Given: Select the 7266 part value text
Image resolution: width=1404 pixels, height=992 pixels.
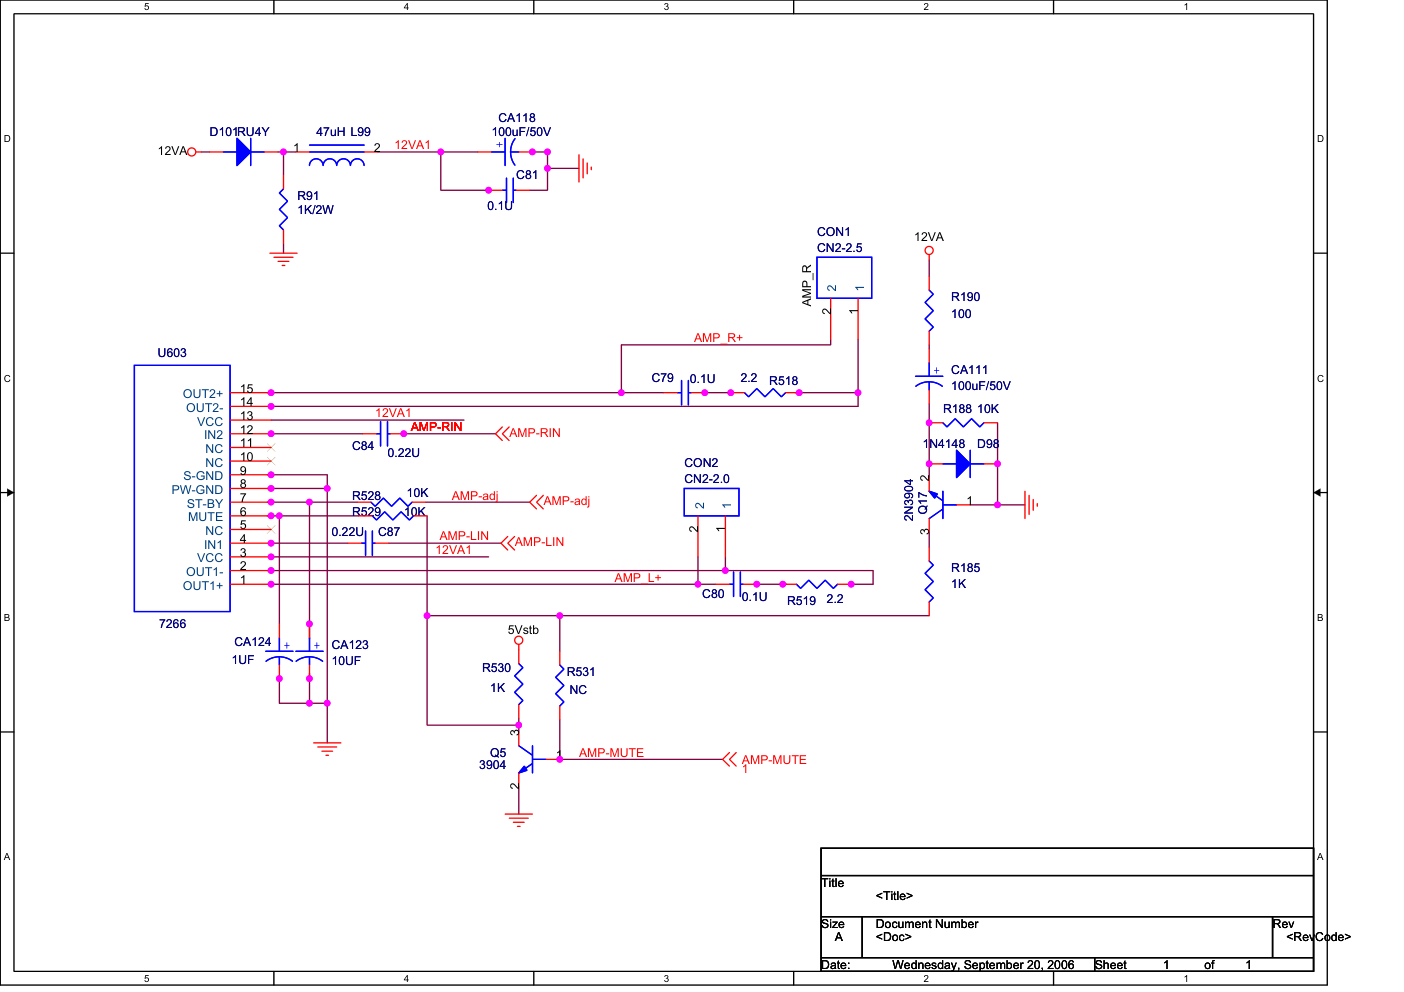Looking at the screenshot, I should [172, 624].
